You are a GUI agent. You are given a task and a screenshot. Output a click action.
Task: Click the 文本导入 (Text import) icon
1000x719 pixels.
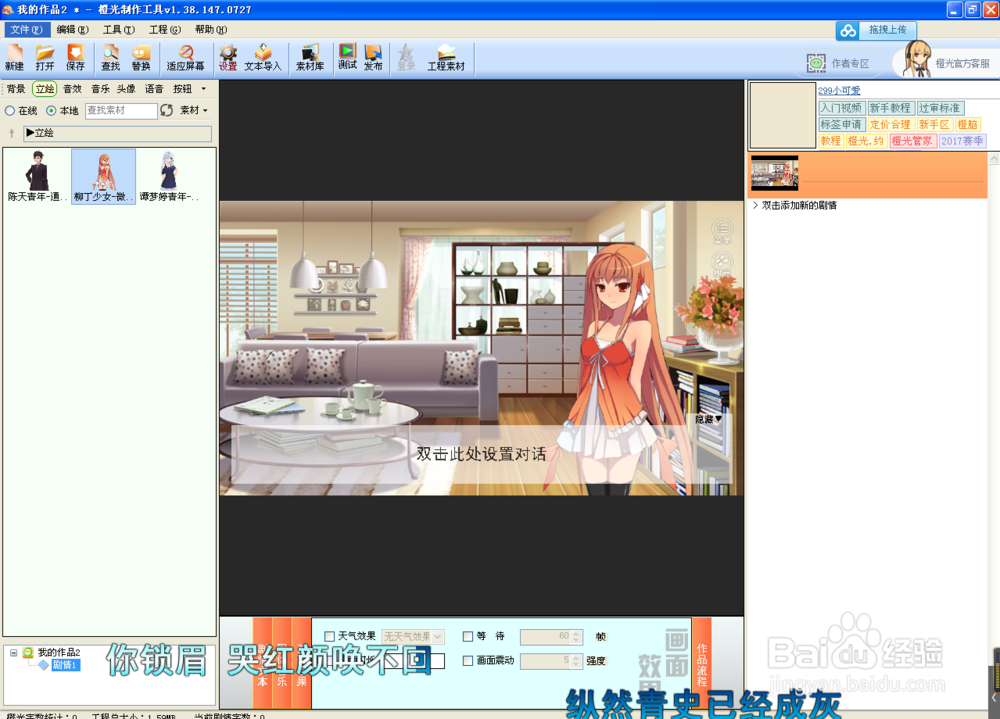(x=263, y=57)
